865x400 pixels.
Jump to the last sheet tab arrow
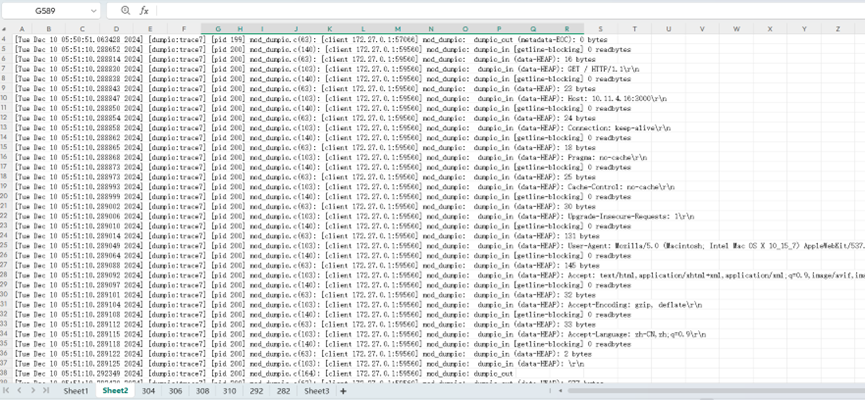click(x=46, y=392)
